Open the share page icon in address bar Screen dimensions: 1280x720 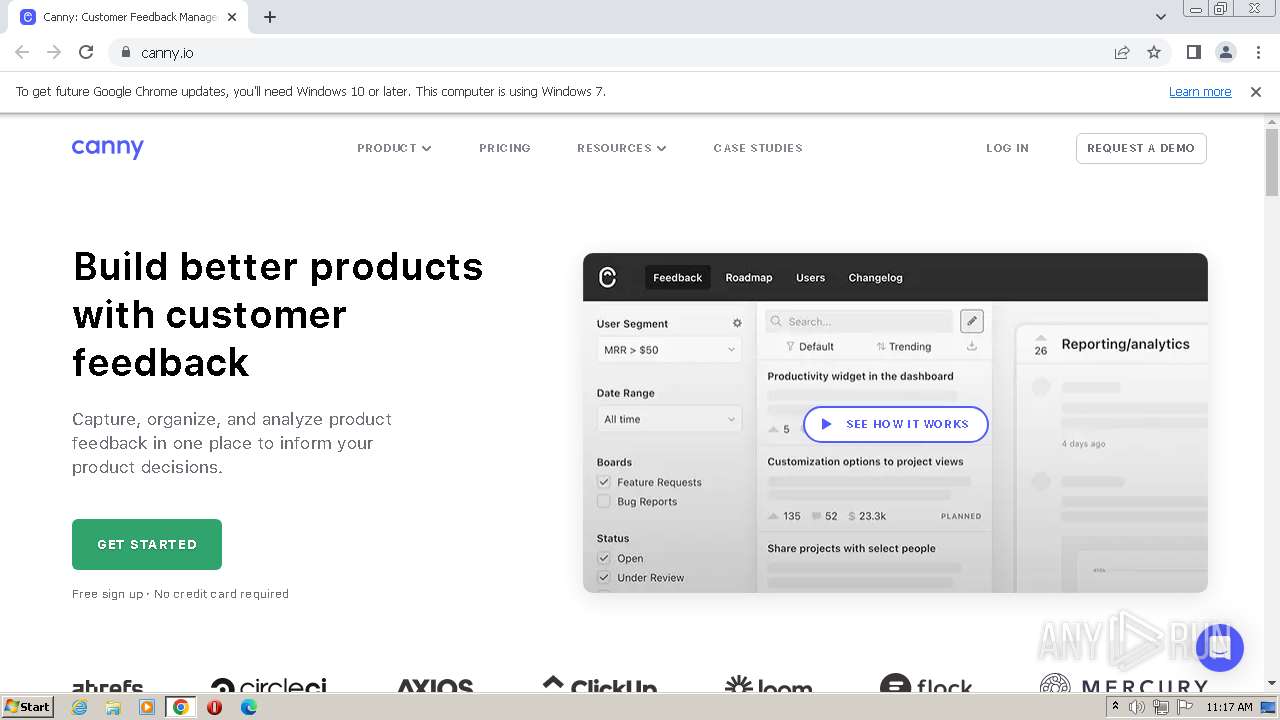point(1122,52)
